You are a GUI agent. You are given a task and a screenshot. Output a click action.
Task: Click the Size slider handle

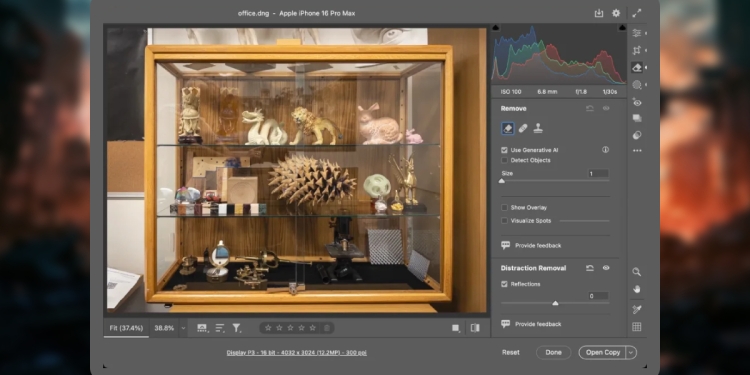pos(502,181)
